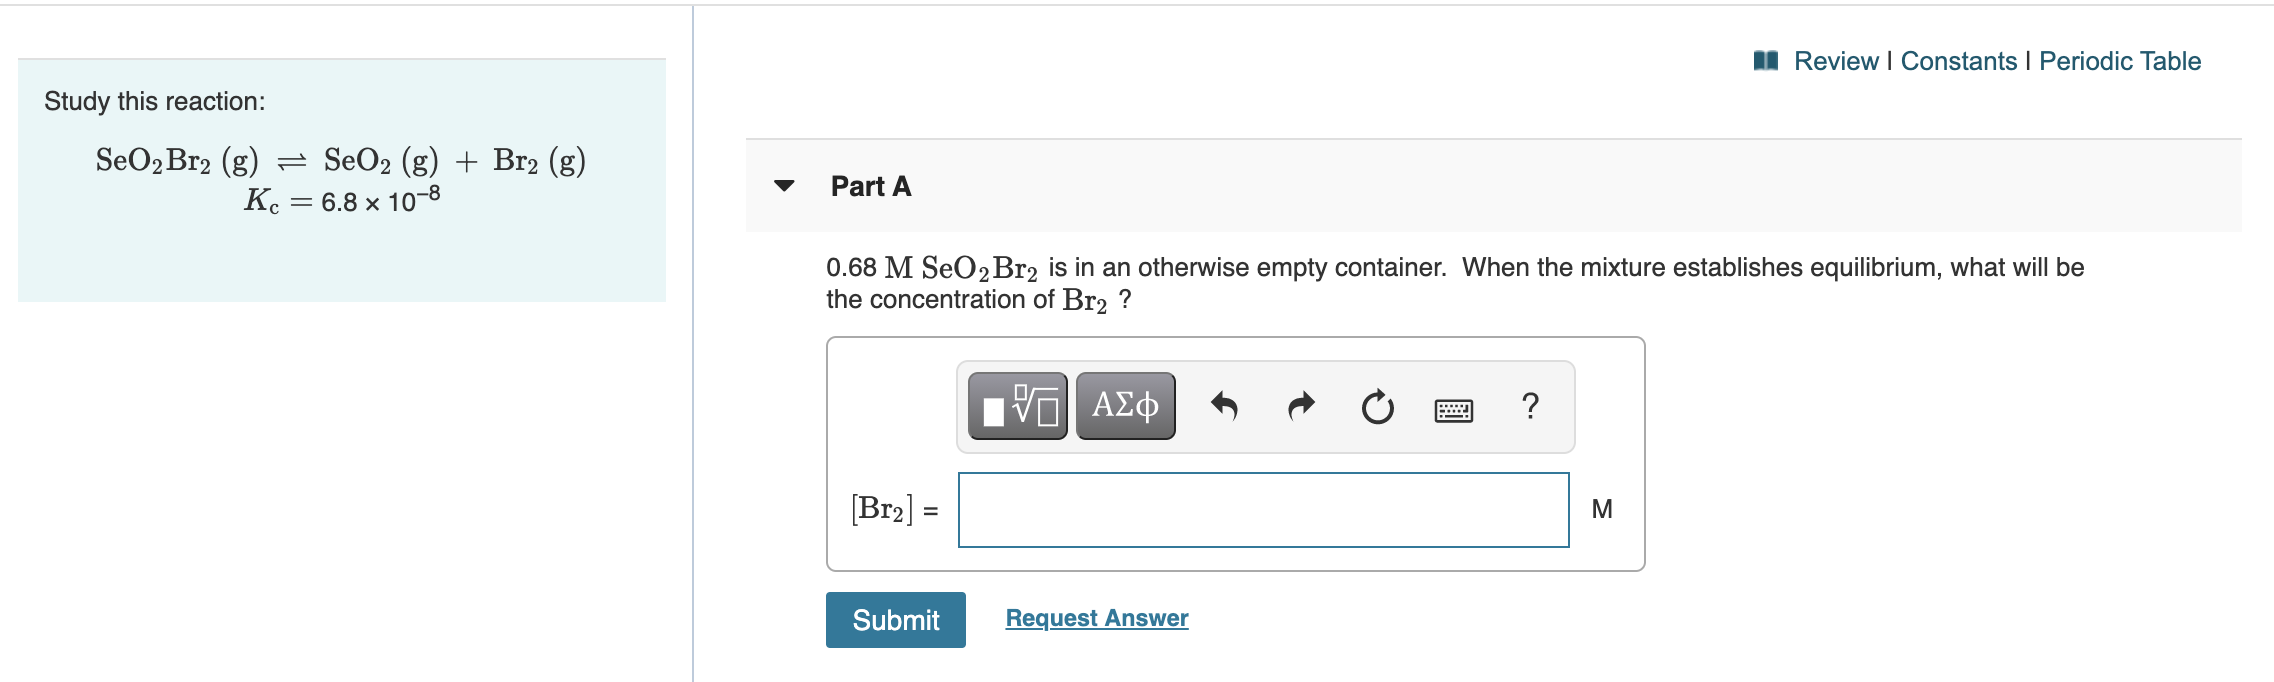The image size is (2274, 682).
Task: Click Request Answer
Action: tap(1095, 617)
